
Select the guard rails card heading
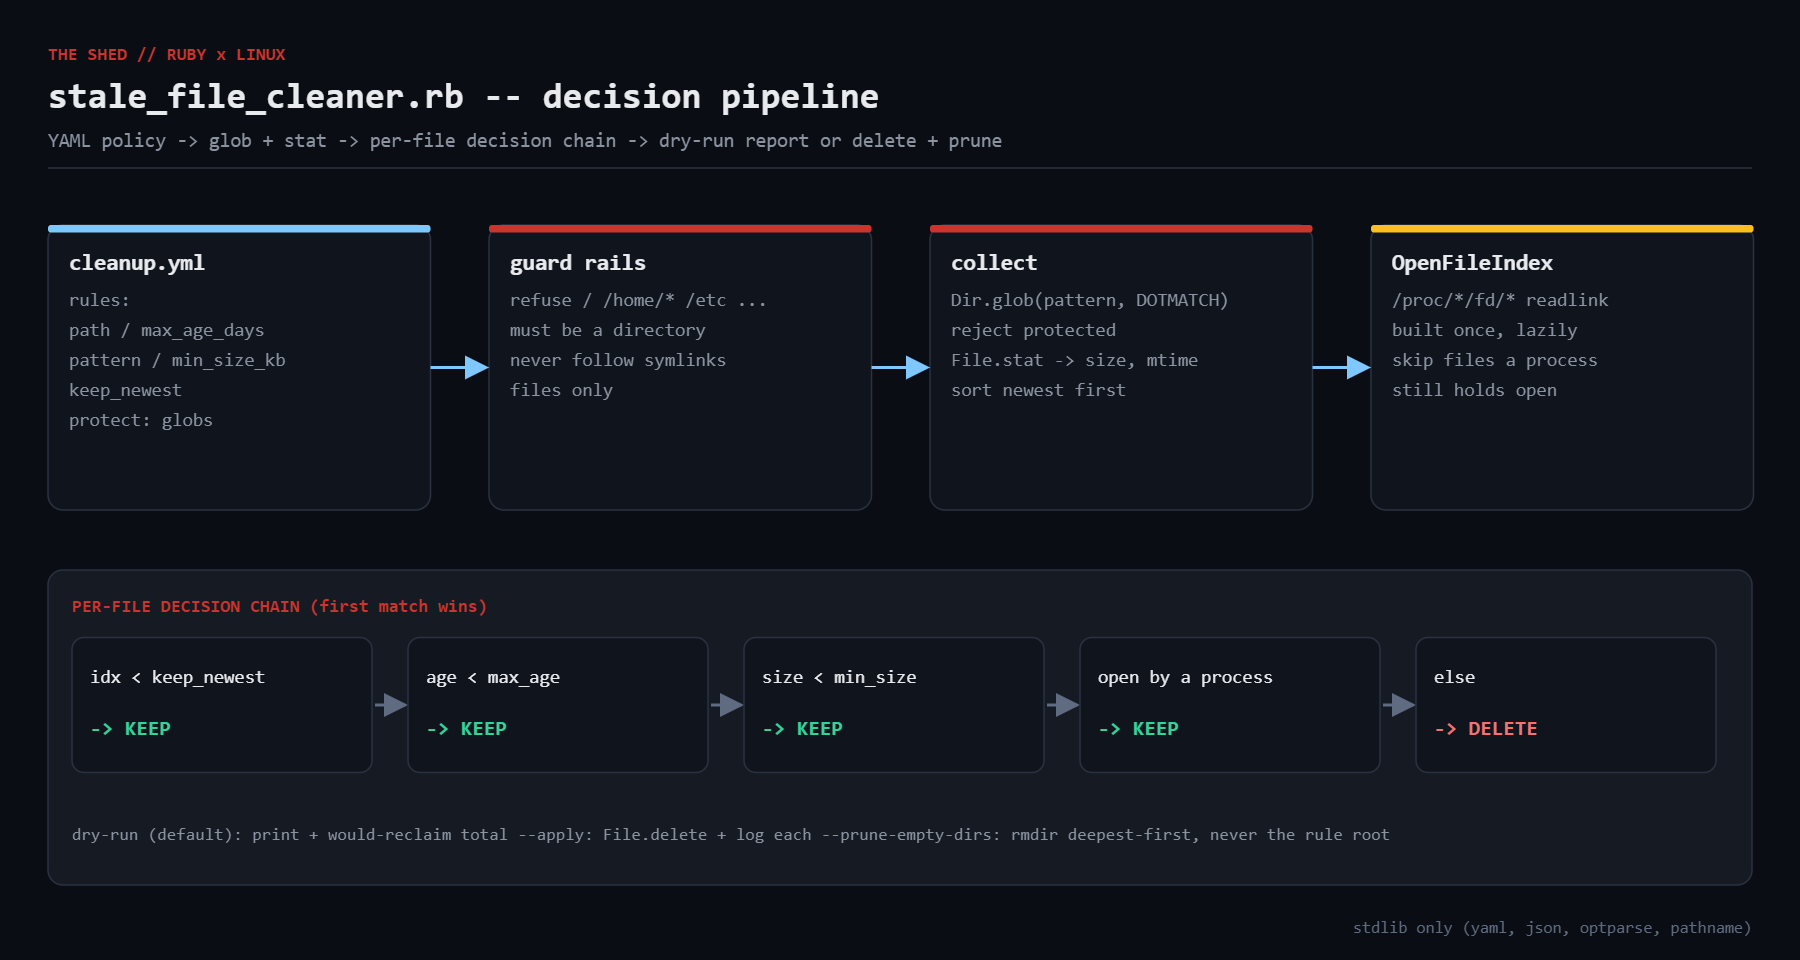point(578,263)
